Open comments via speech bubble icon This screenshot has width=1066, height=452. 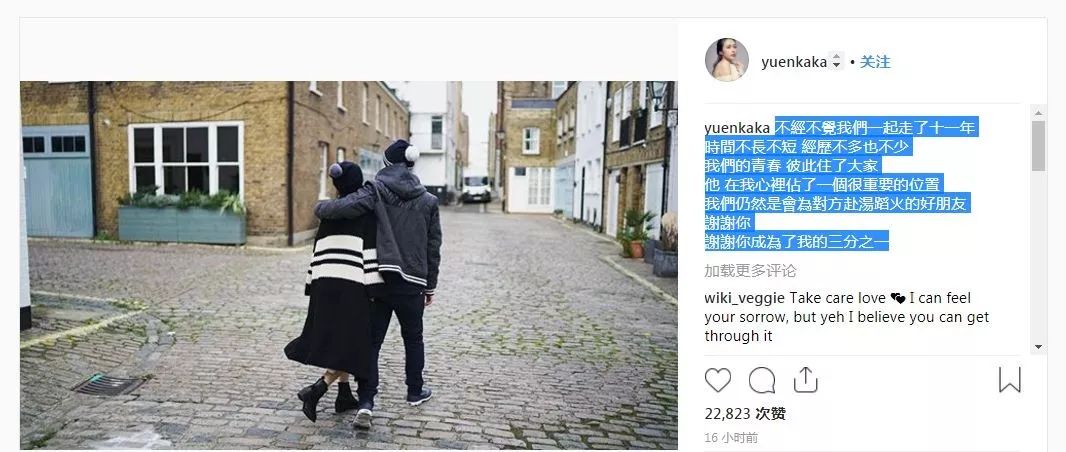pyautogui.click(x=761, y=380)
